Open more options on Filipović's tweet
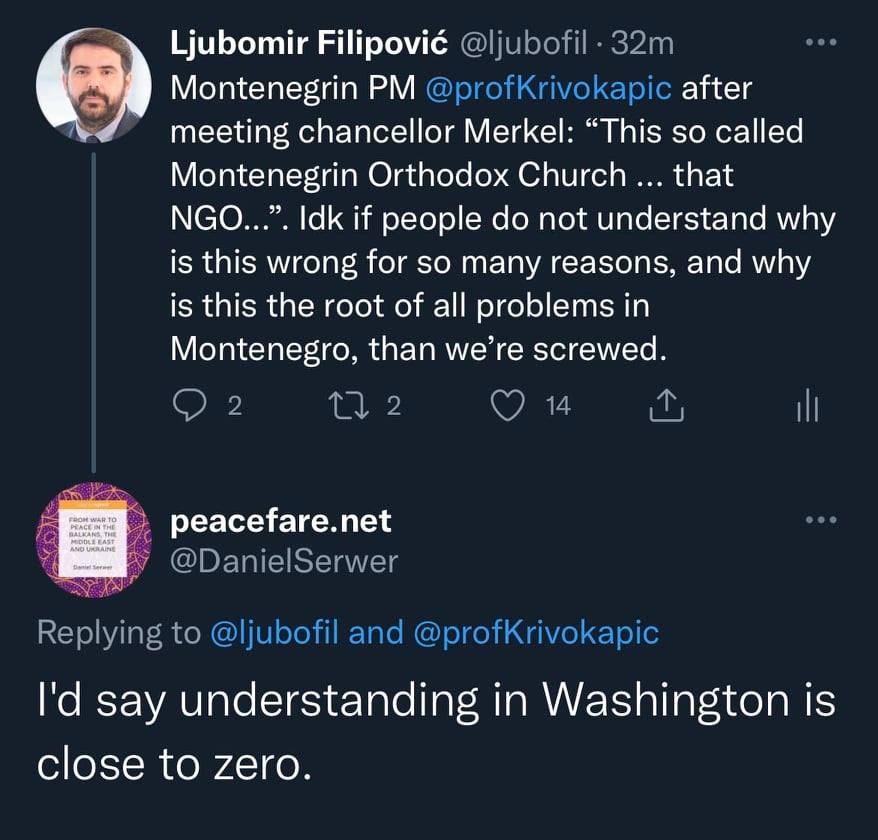The image size is (878, 840). (821, 43)
